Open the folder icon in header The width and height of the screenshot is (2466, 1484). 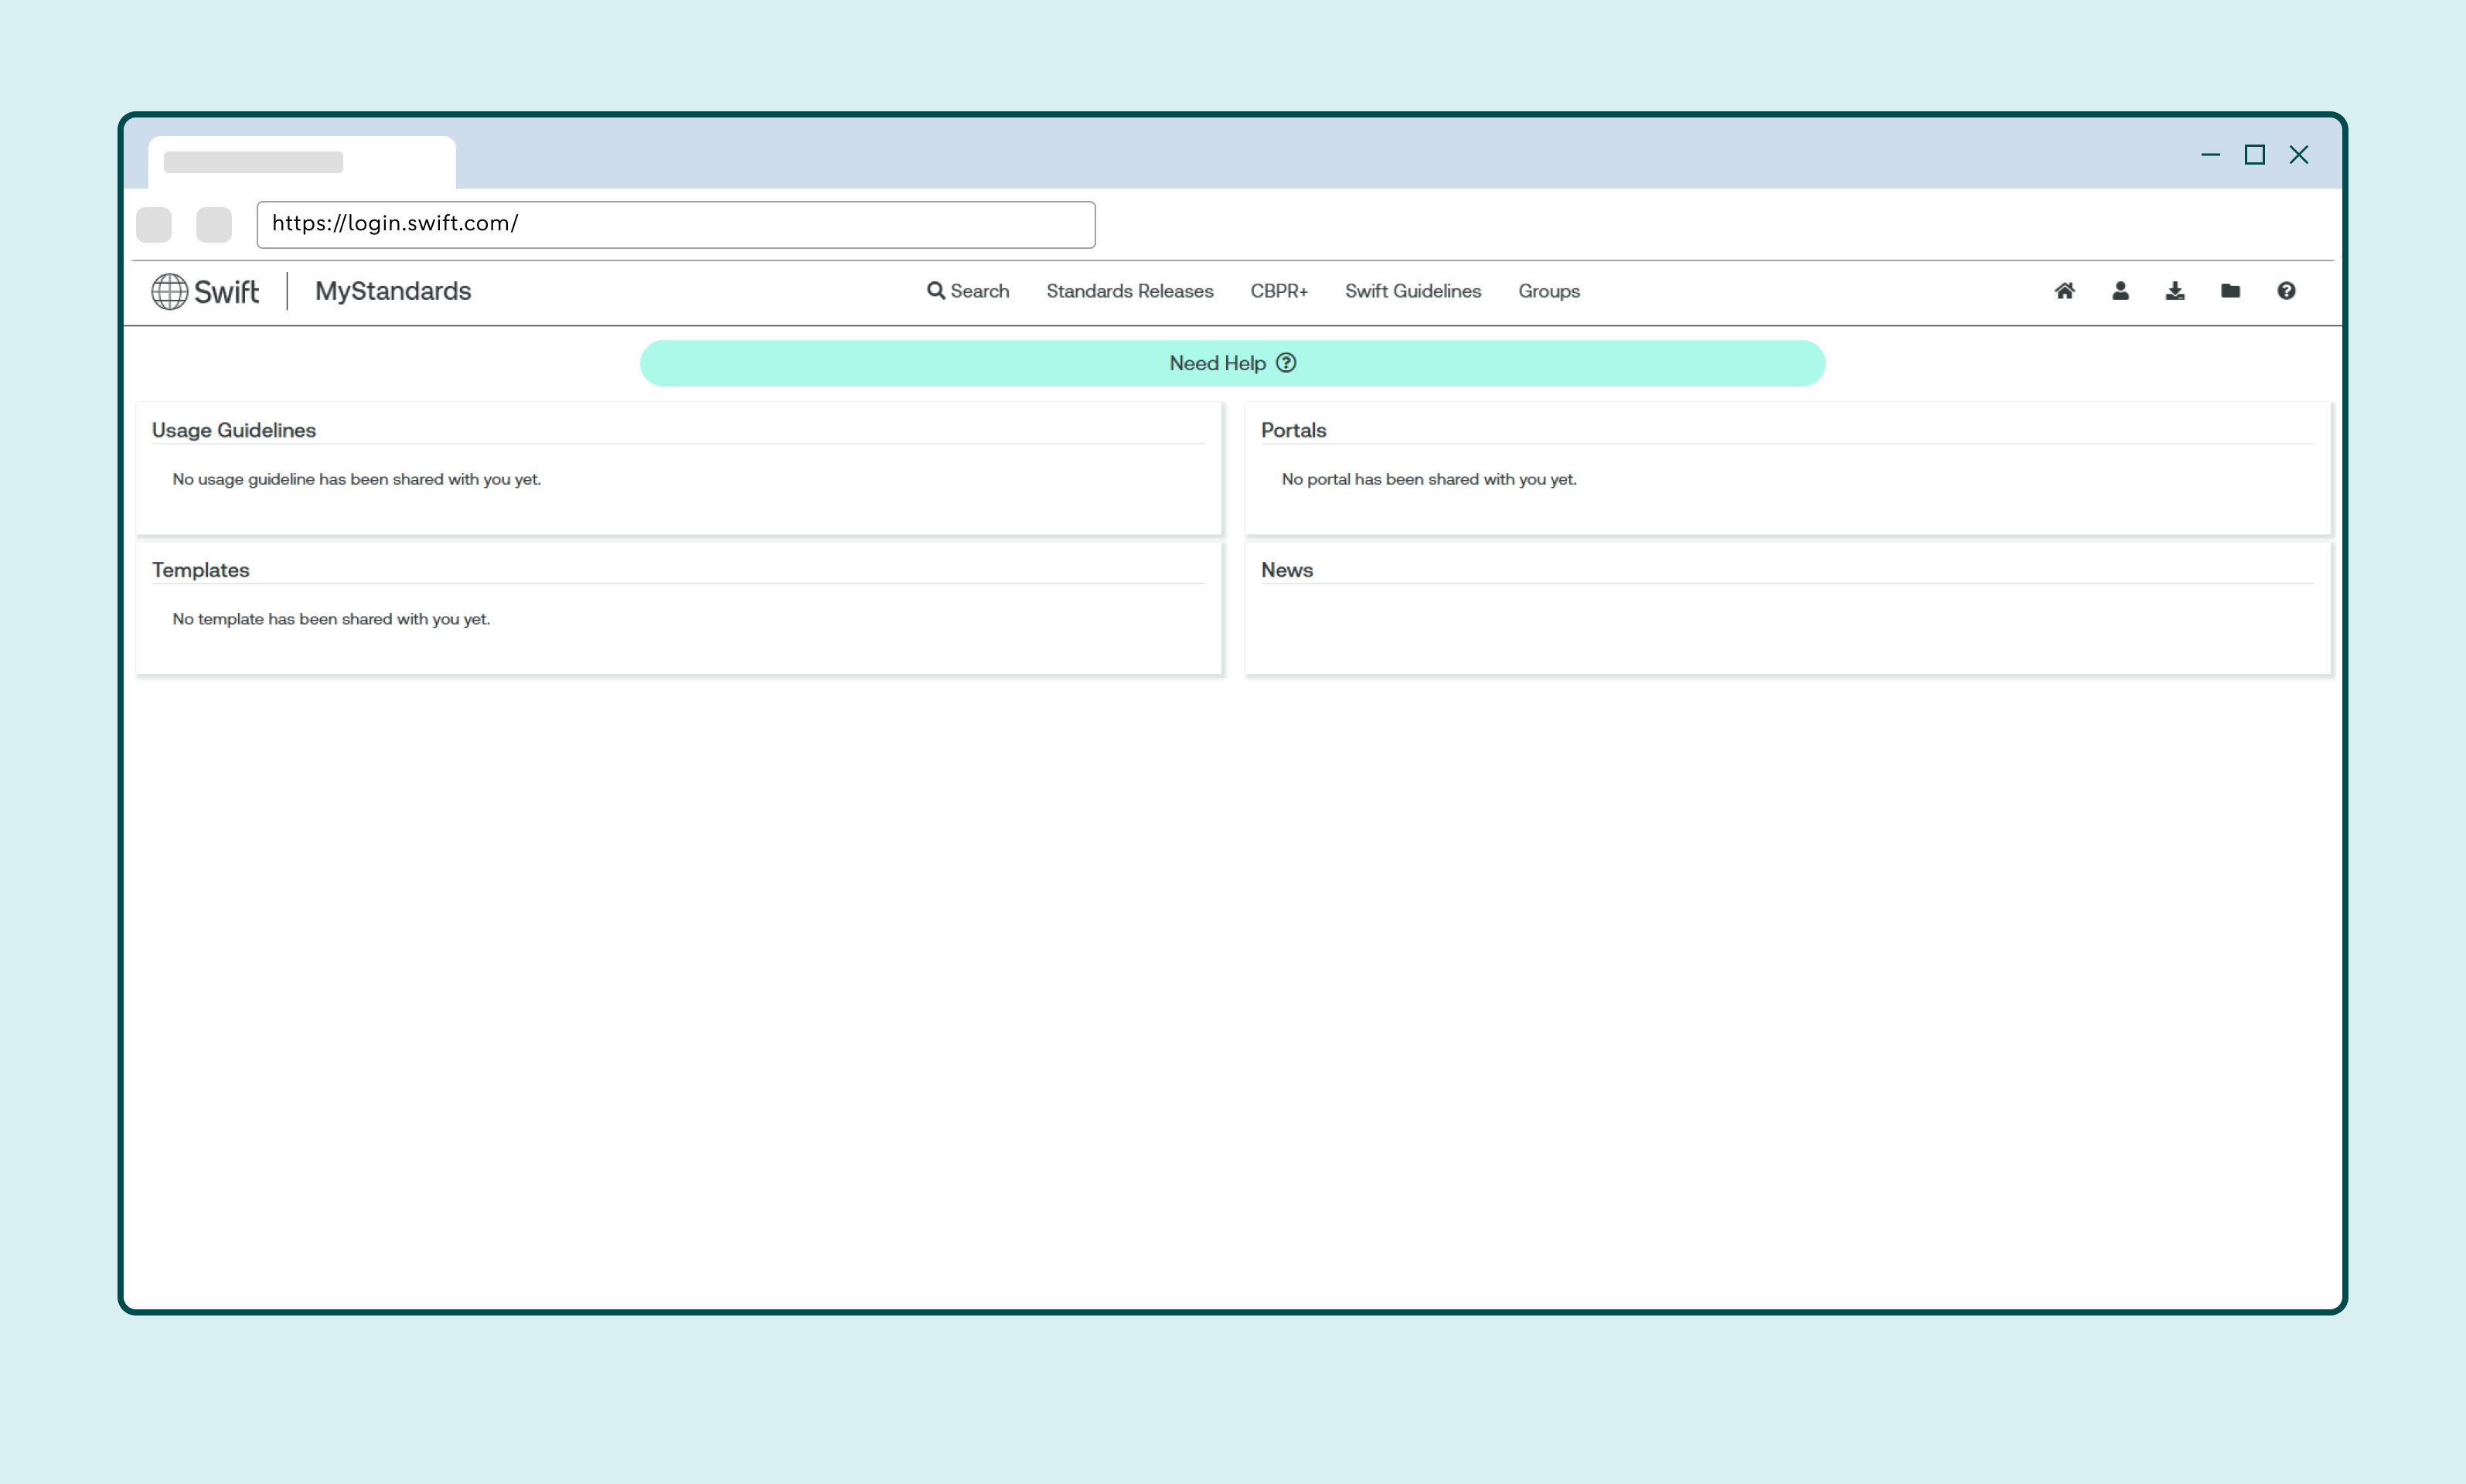pos(2230,291)
